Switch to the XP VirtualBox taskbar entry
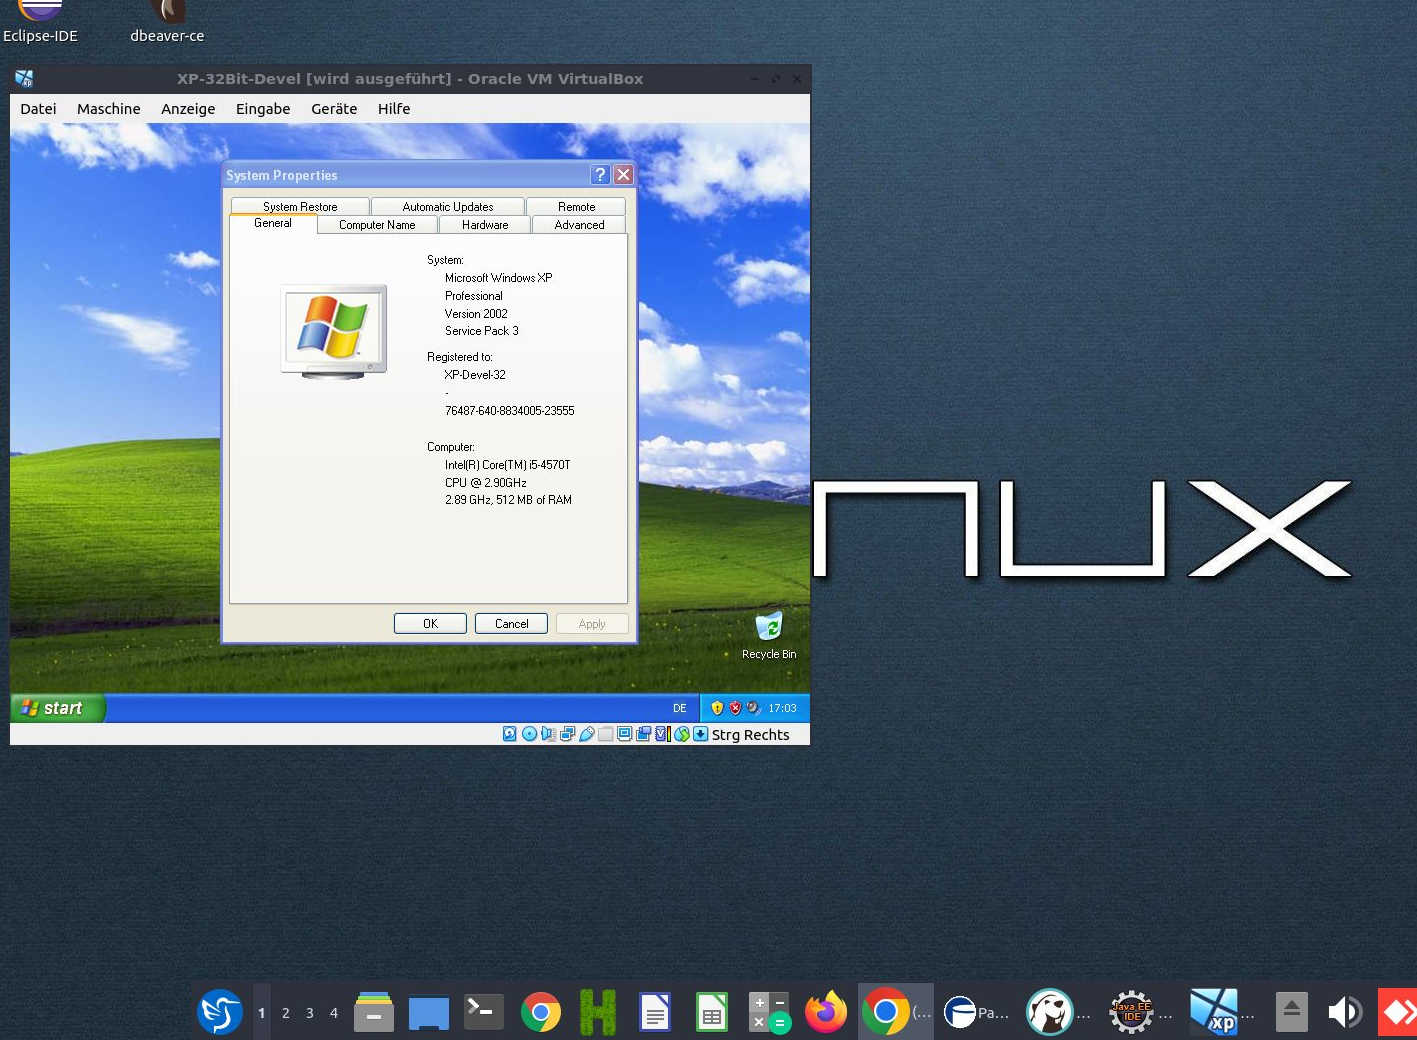Viewport: 1417px width, 1040px height. [x=1224, y=1012]
